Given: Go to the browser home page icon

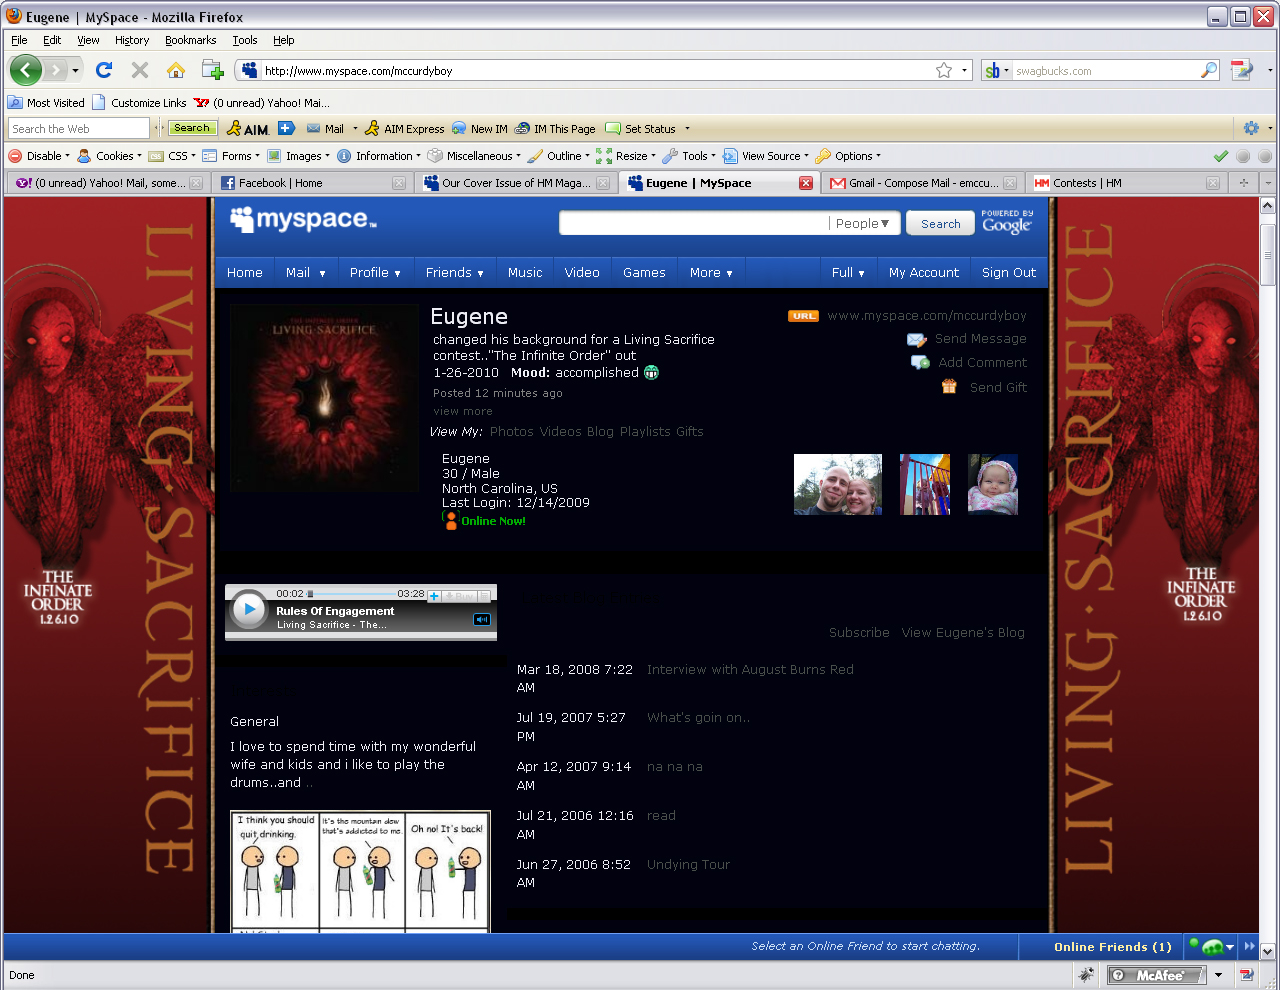Looking at the screenshot, I should [176, 70].
